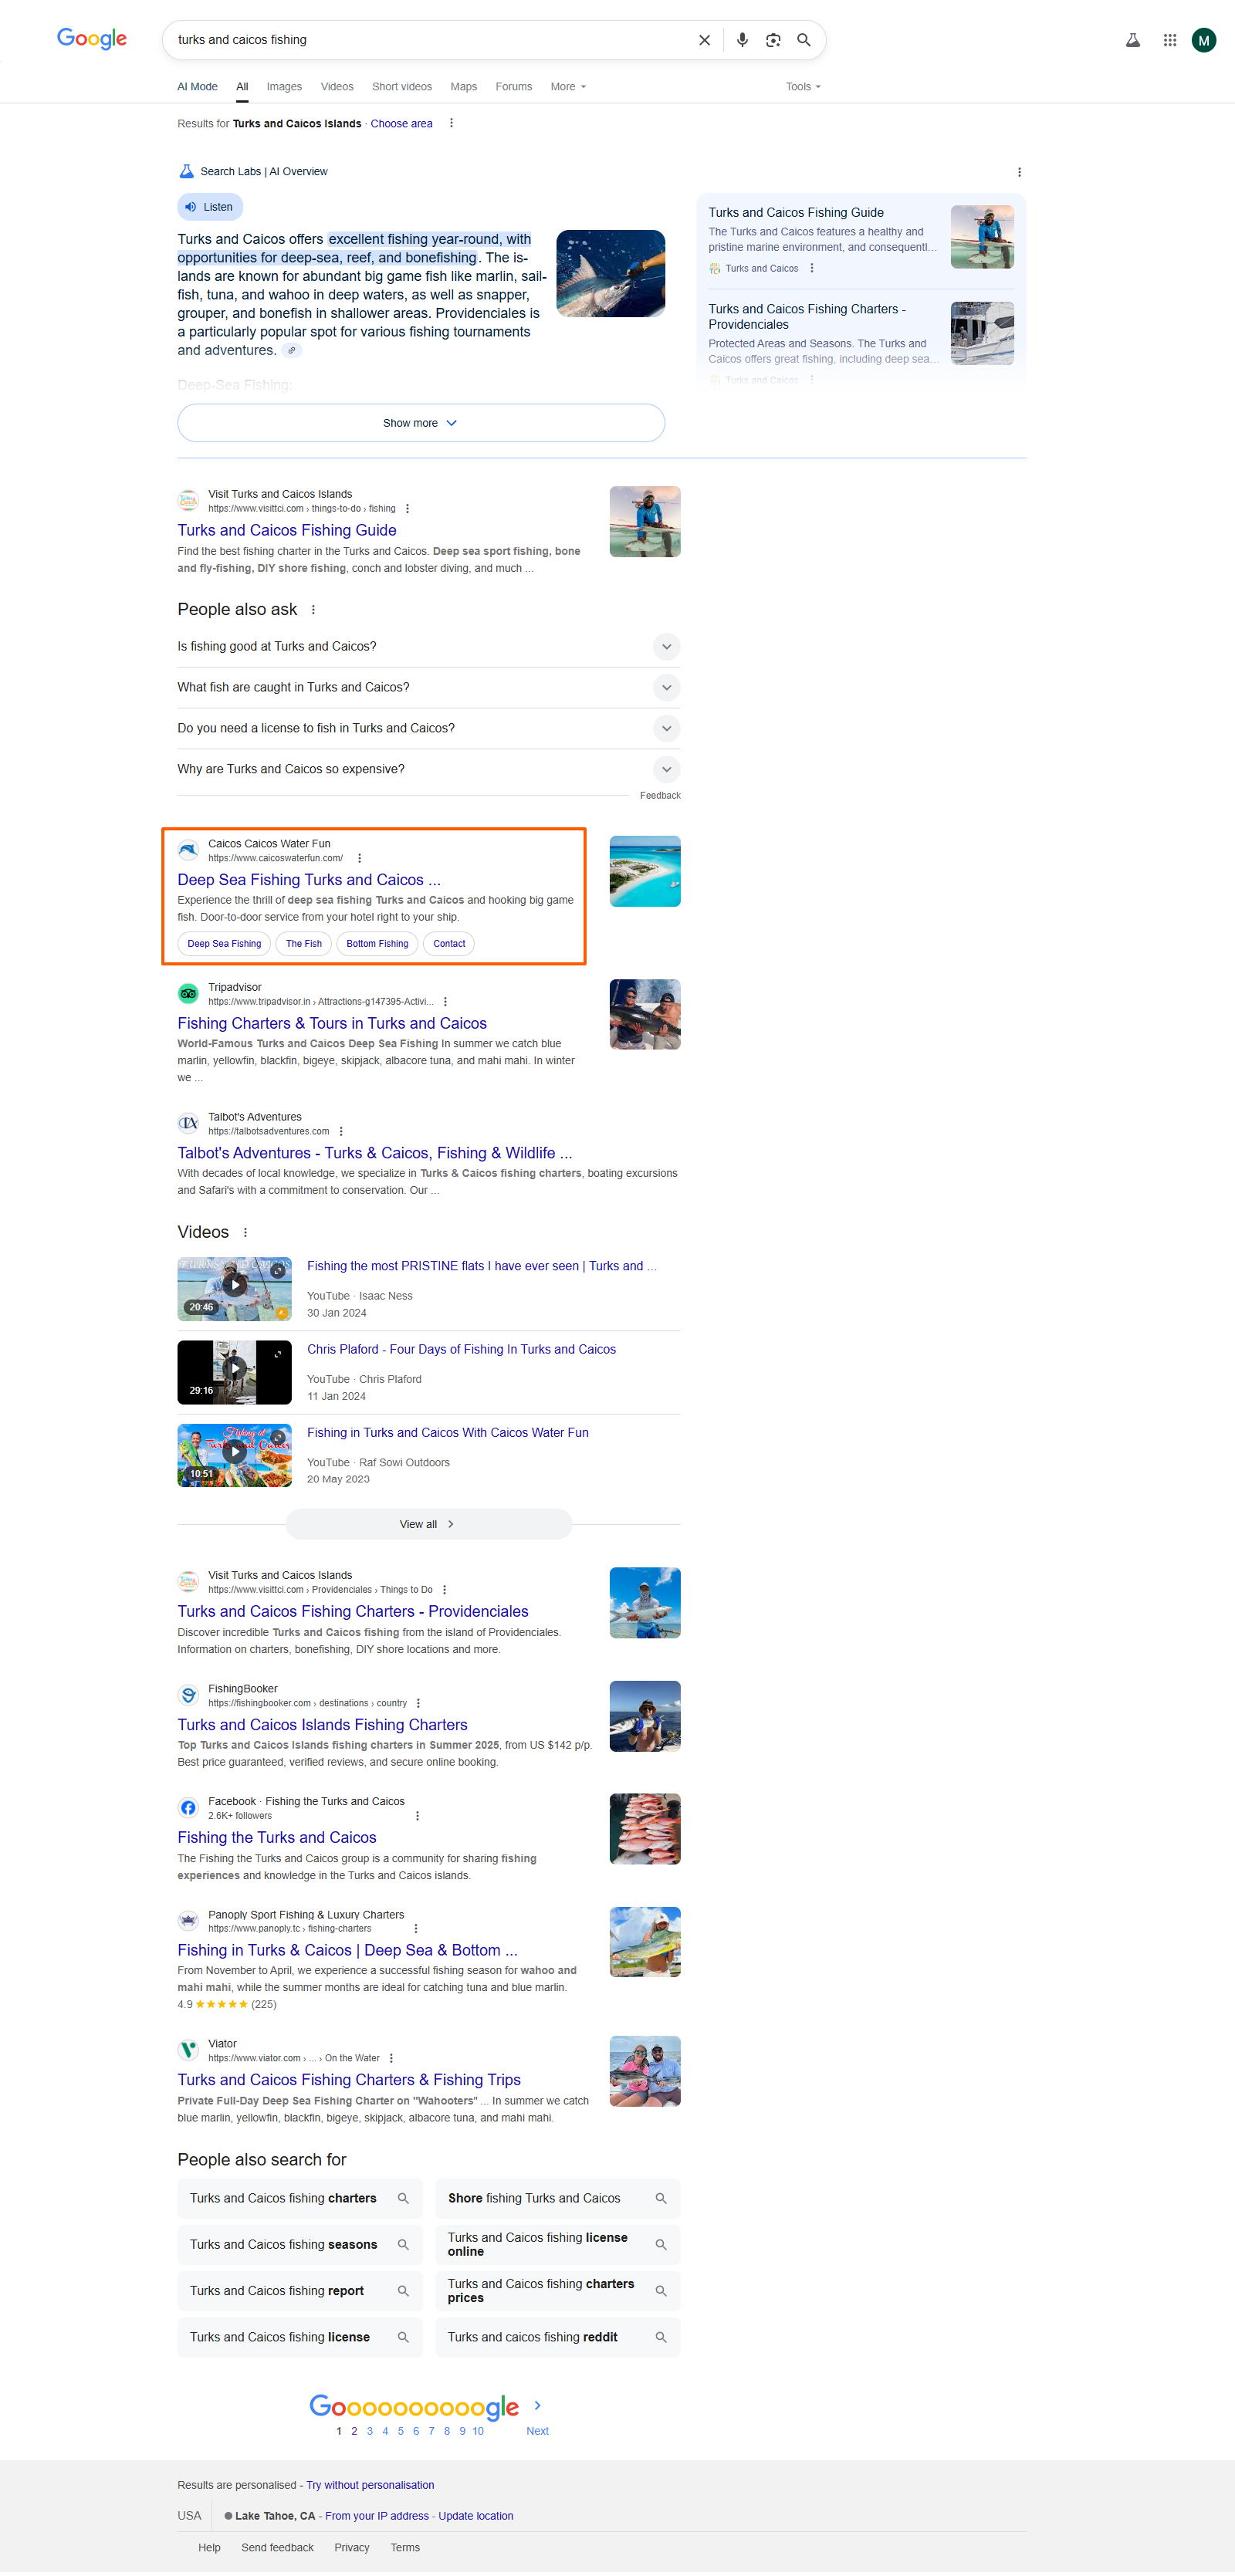Viewport: 1235px width, 2576px height.
Task: Open Videos section options dots
Action: [x=245, y=1233]
